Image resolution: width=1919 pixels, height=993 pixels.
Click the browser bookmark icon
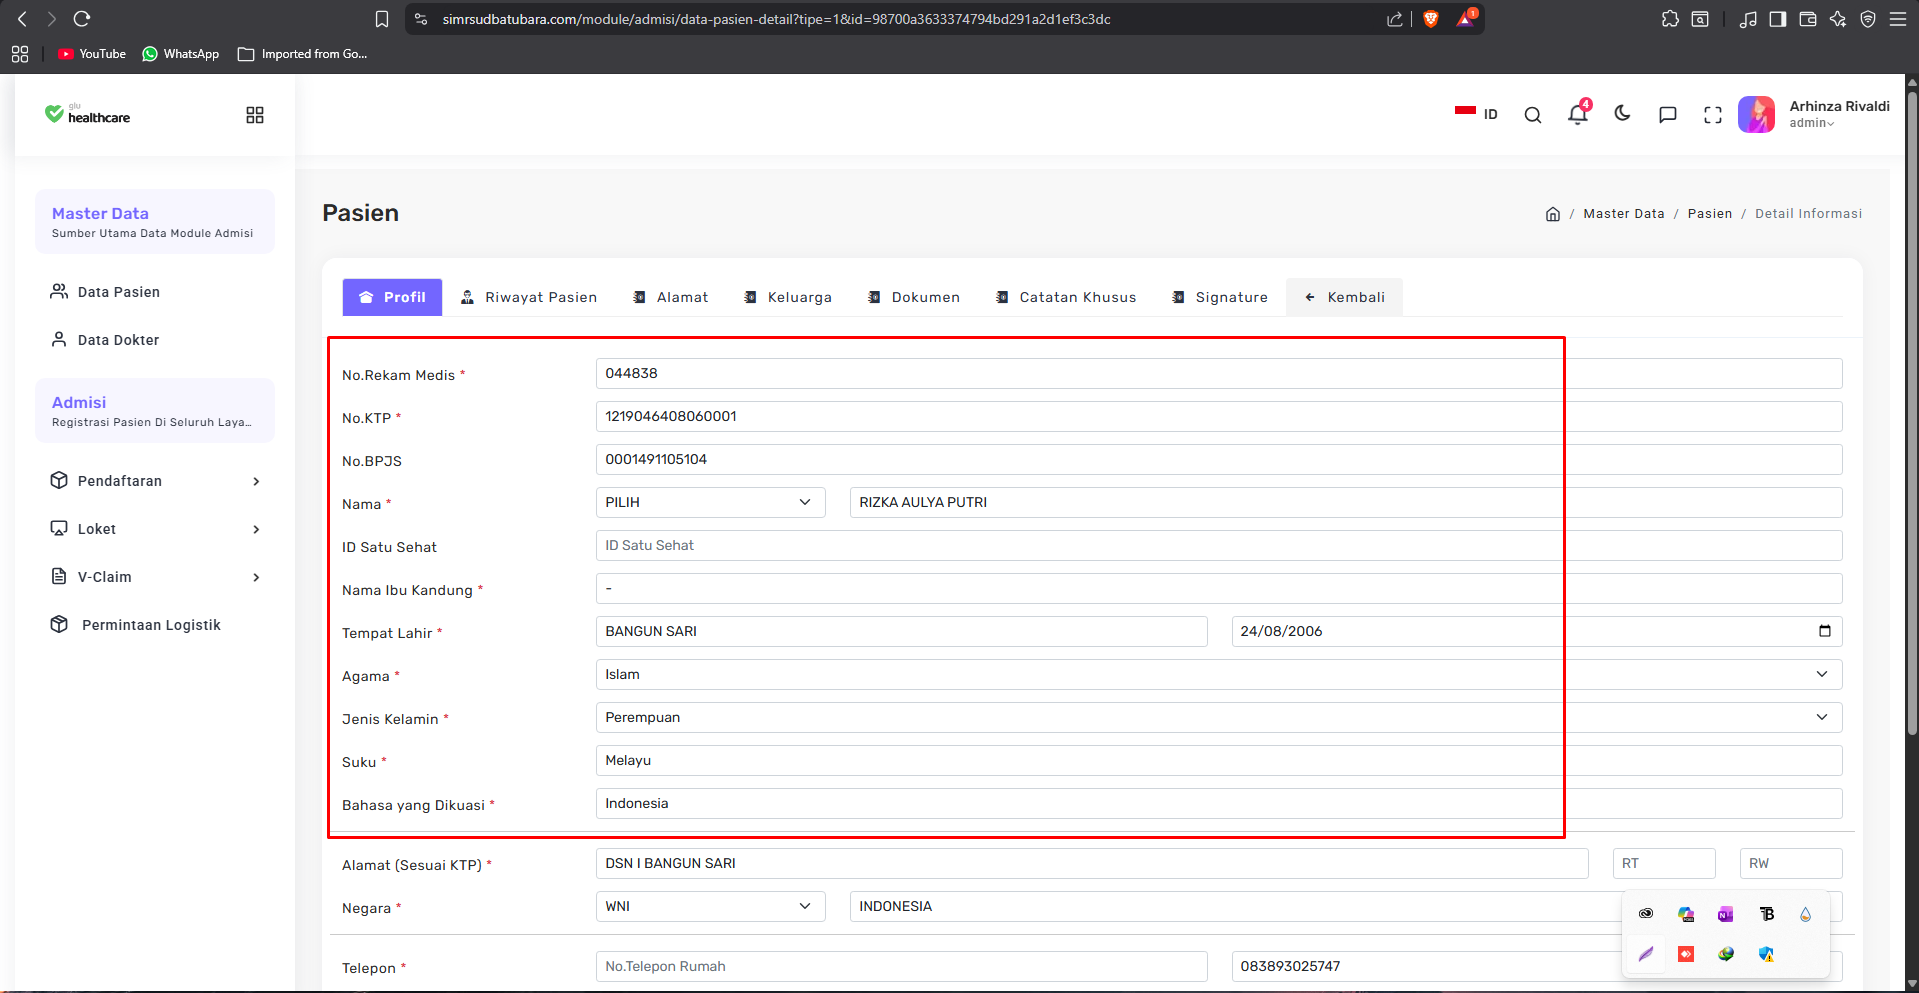382,19
